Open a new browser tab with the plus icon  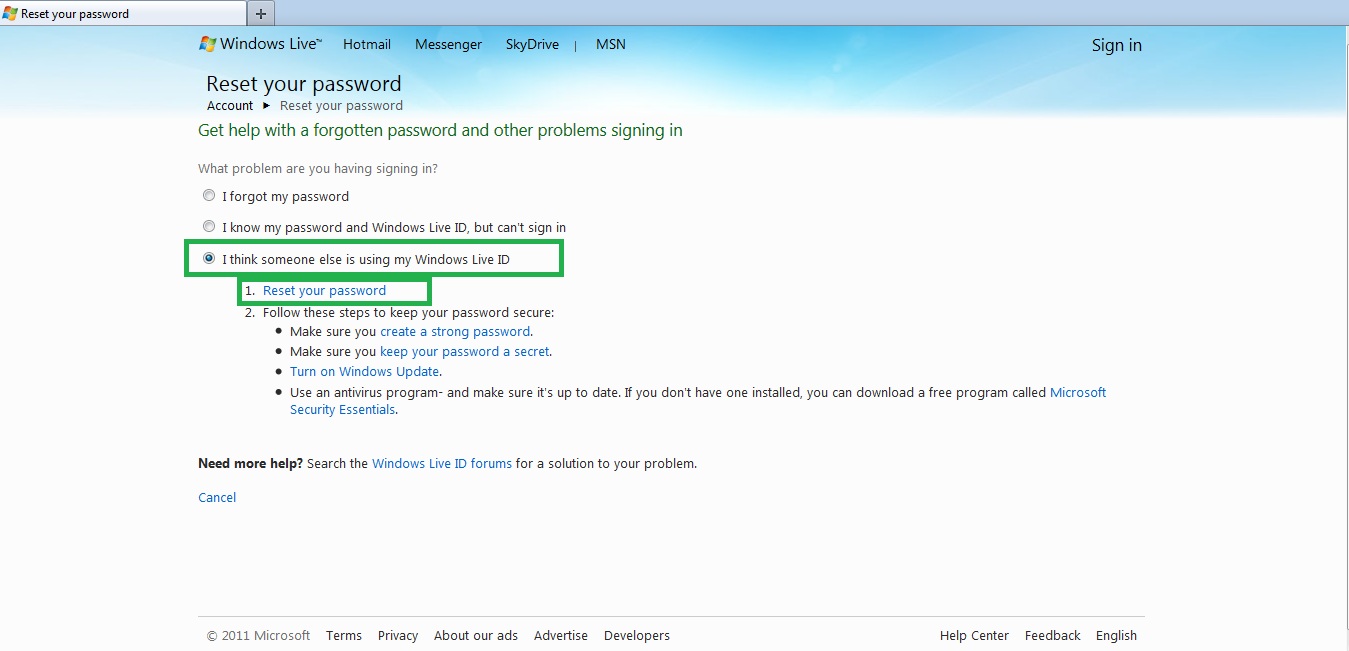[x=259, y=13]
